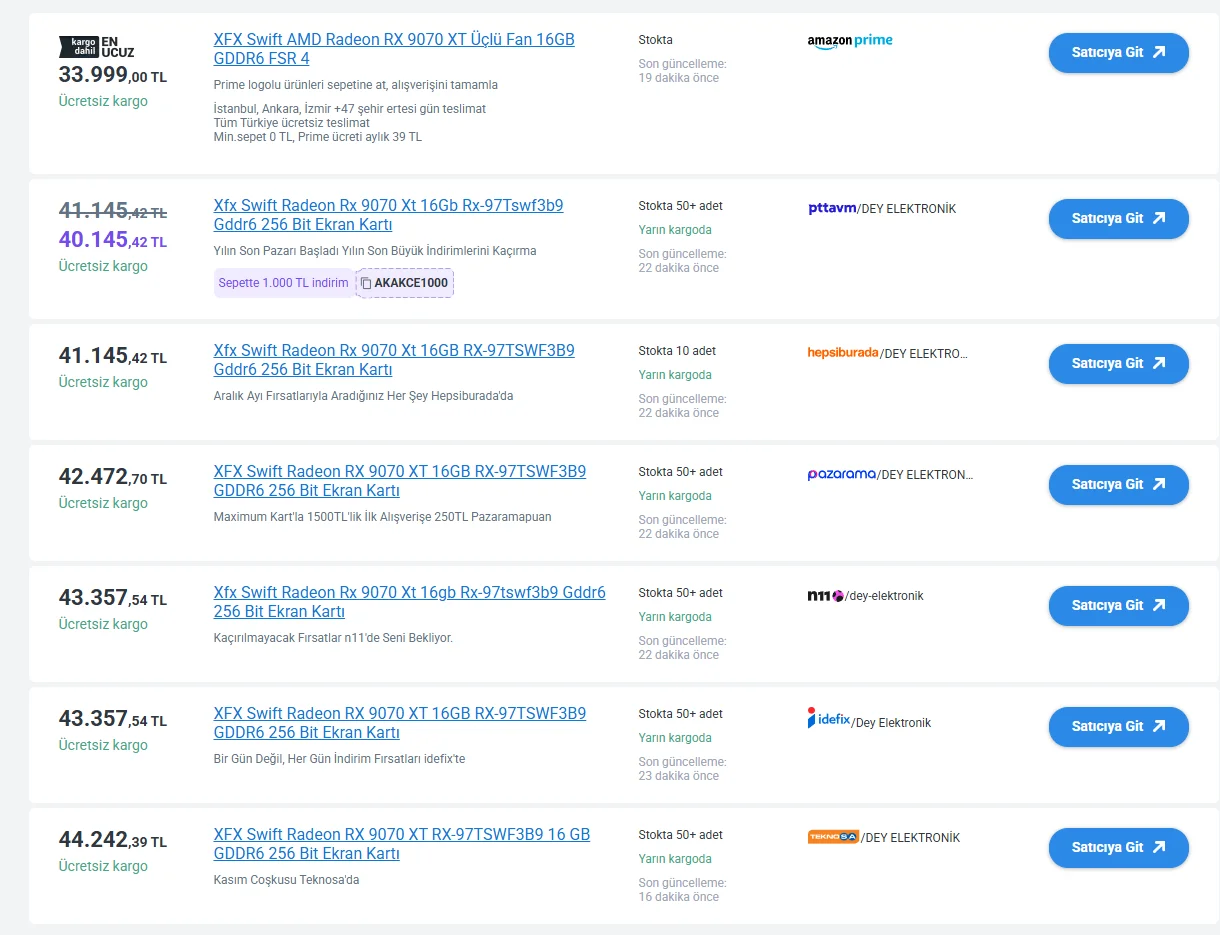Click the idefix seller logo

(x=829, y=718)
